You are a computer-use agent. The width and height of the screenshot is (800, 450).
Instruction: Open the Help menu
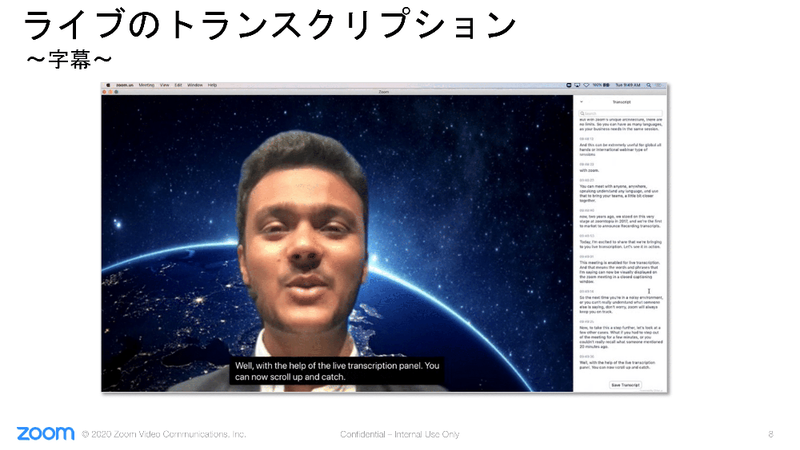212,85
